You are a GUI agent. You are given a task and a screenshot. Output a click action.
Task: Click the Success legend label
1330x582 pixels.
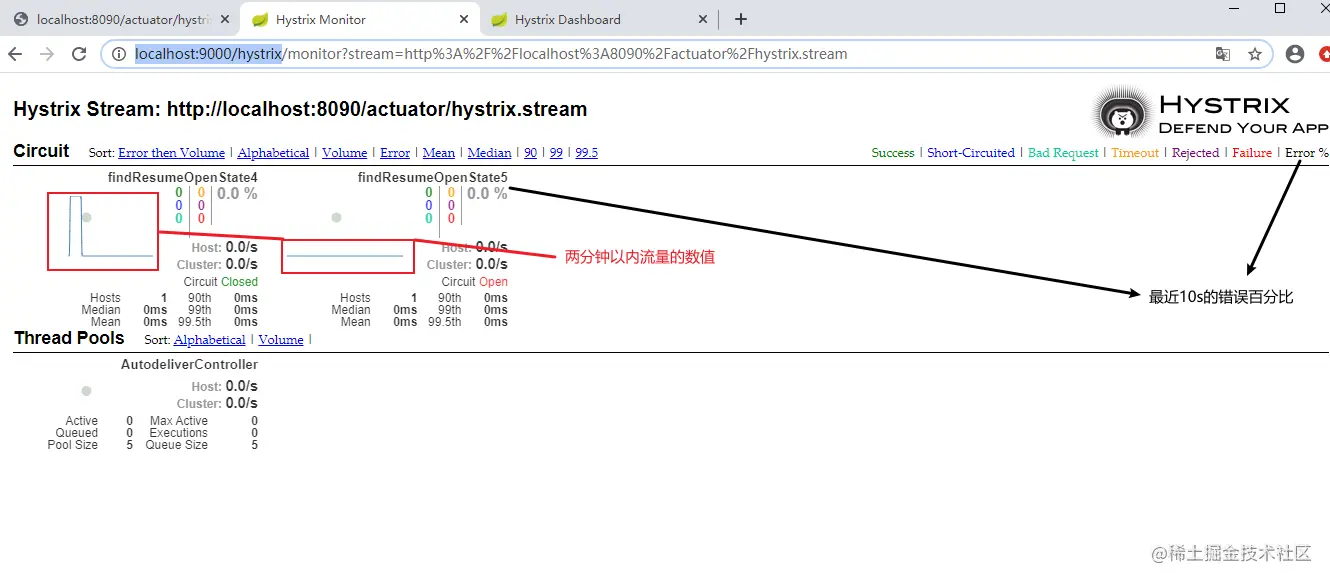(x=893, y=153)
